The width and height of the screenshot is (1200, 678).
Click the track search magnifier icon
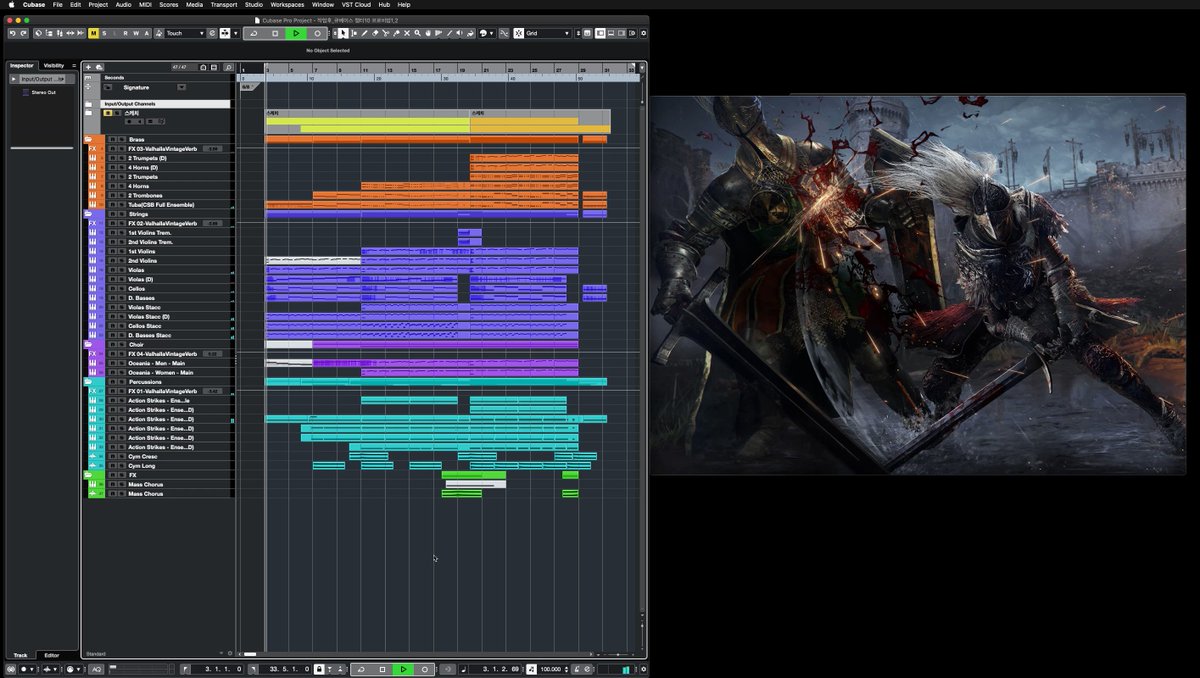(229, 67)
